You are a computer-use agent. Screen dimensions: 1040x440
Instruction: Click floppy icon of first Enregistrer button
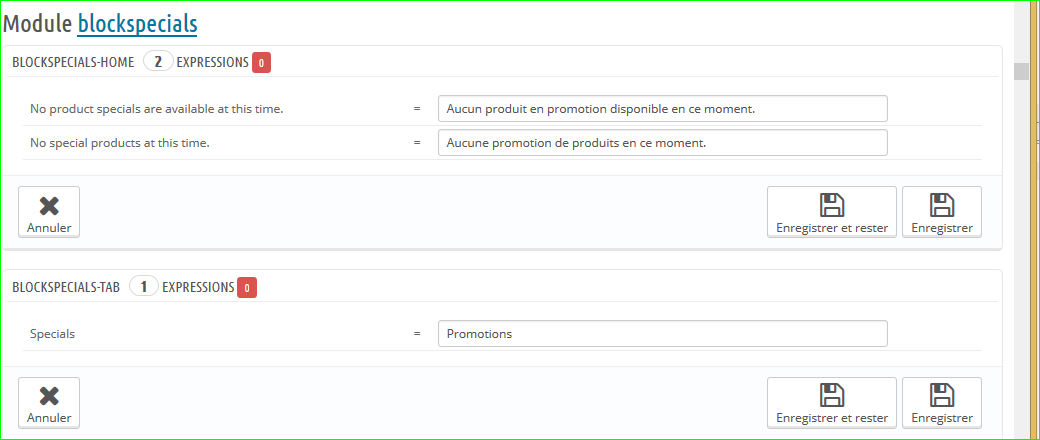pos(941,205)
